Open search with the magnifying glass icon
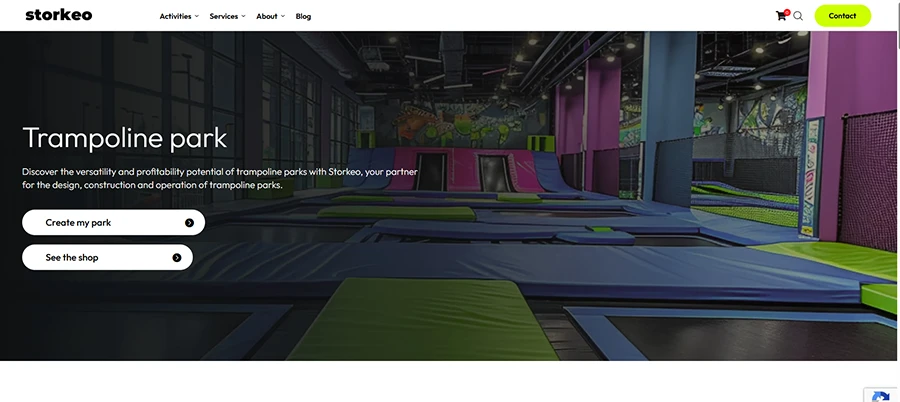 pyautogui.click(x=798, y=16)
